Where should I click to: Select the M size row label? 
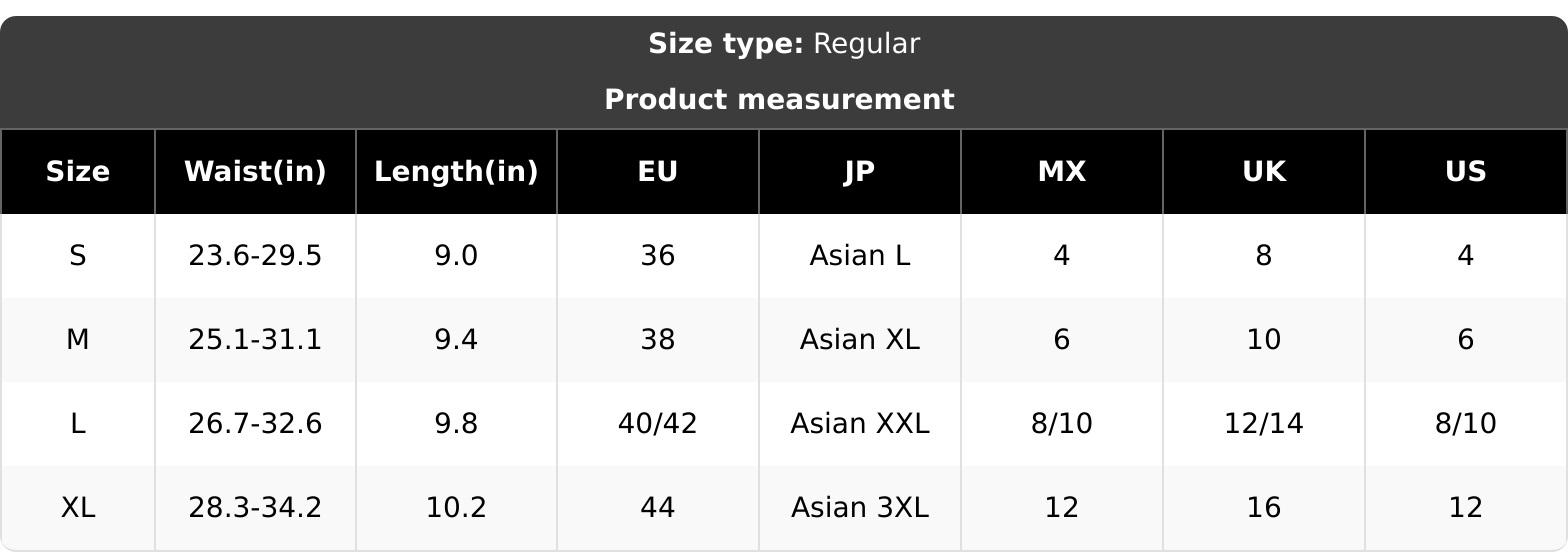click(x=78, y=340)
